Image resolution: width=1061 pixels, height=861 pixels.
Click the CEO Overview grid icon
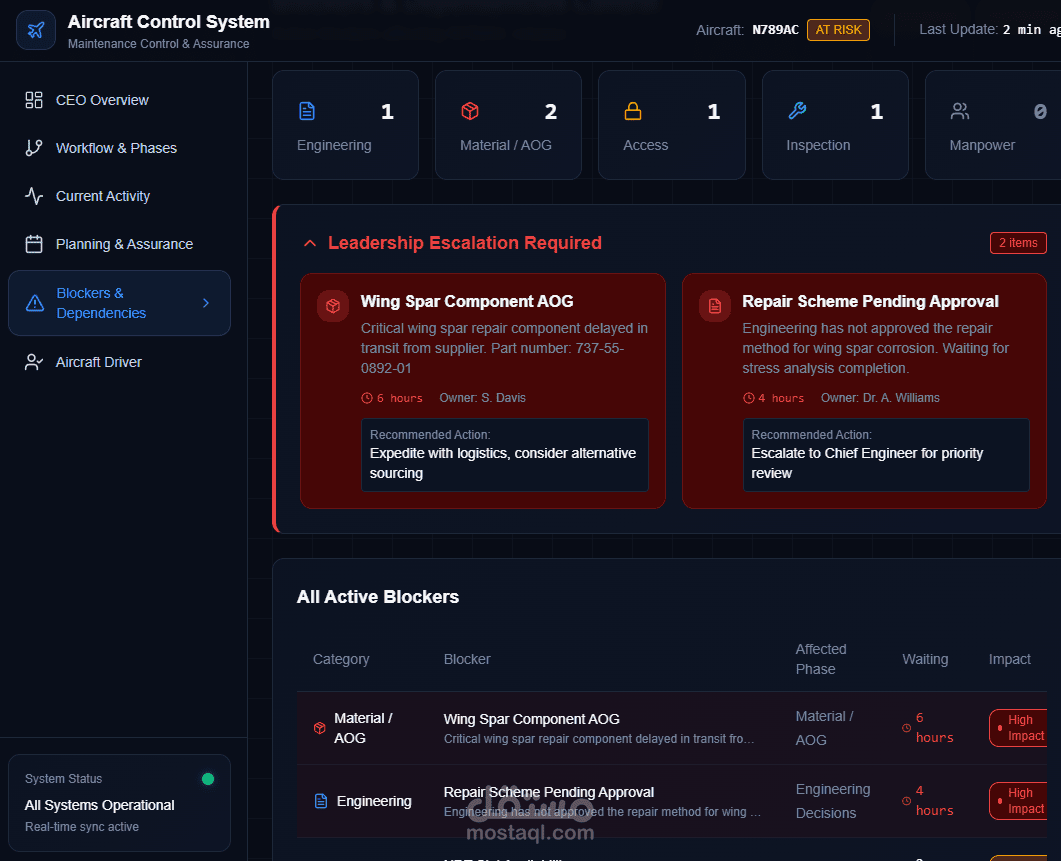pyautogui.click(x=34, y=100)
